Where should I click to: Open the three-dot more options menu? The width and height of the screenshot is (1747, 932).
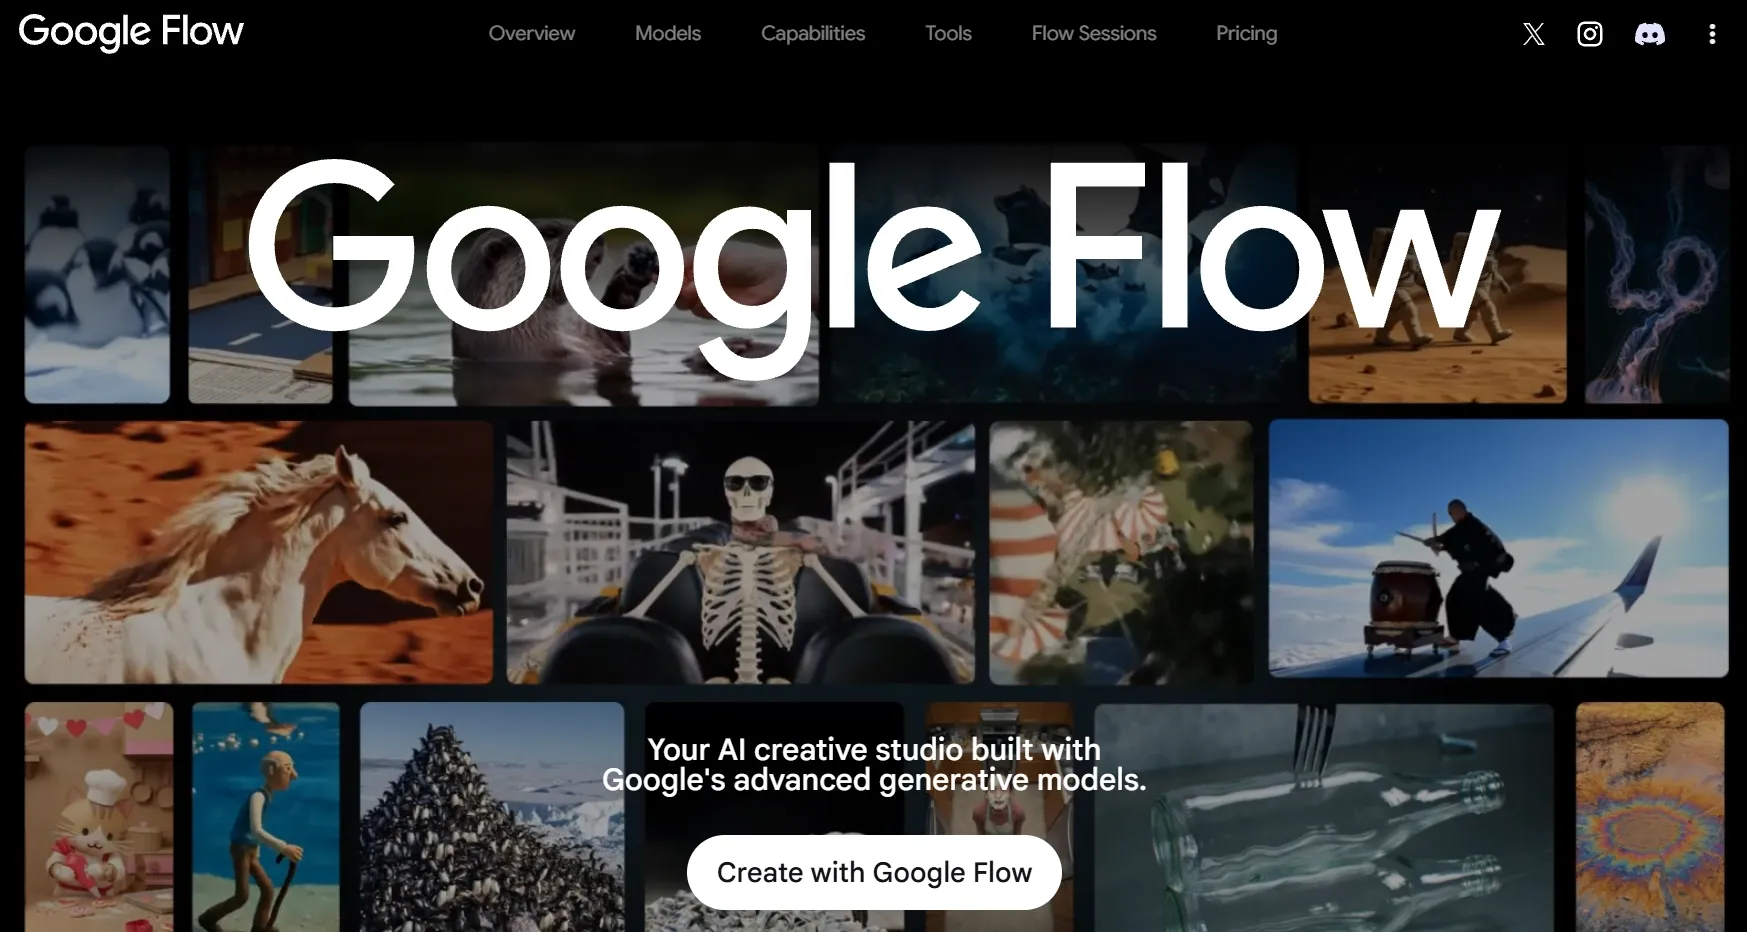[1712, 34]
